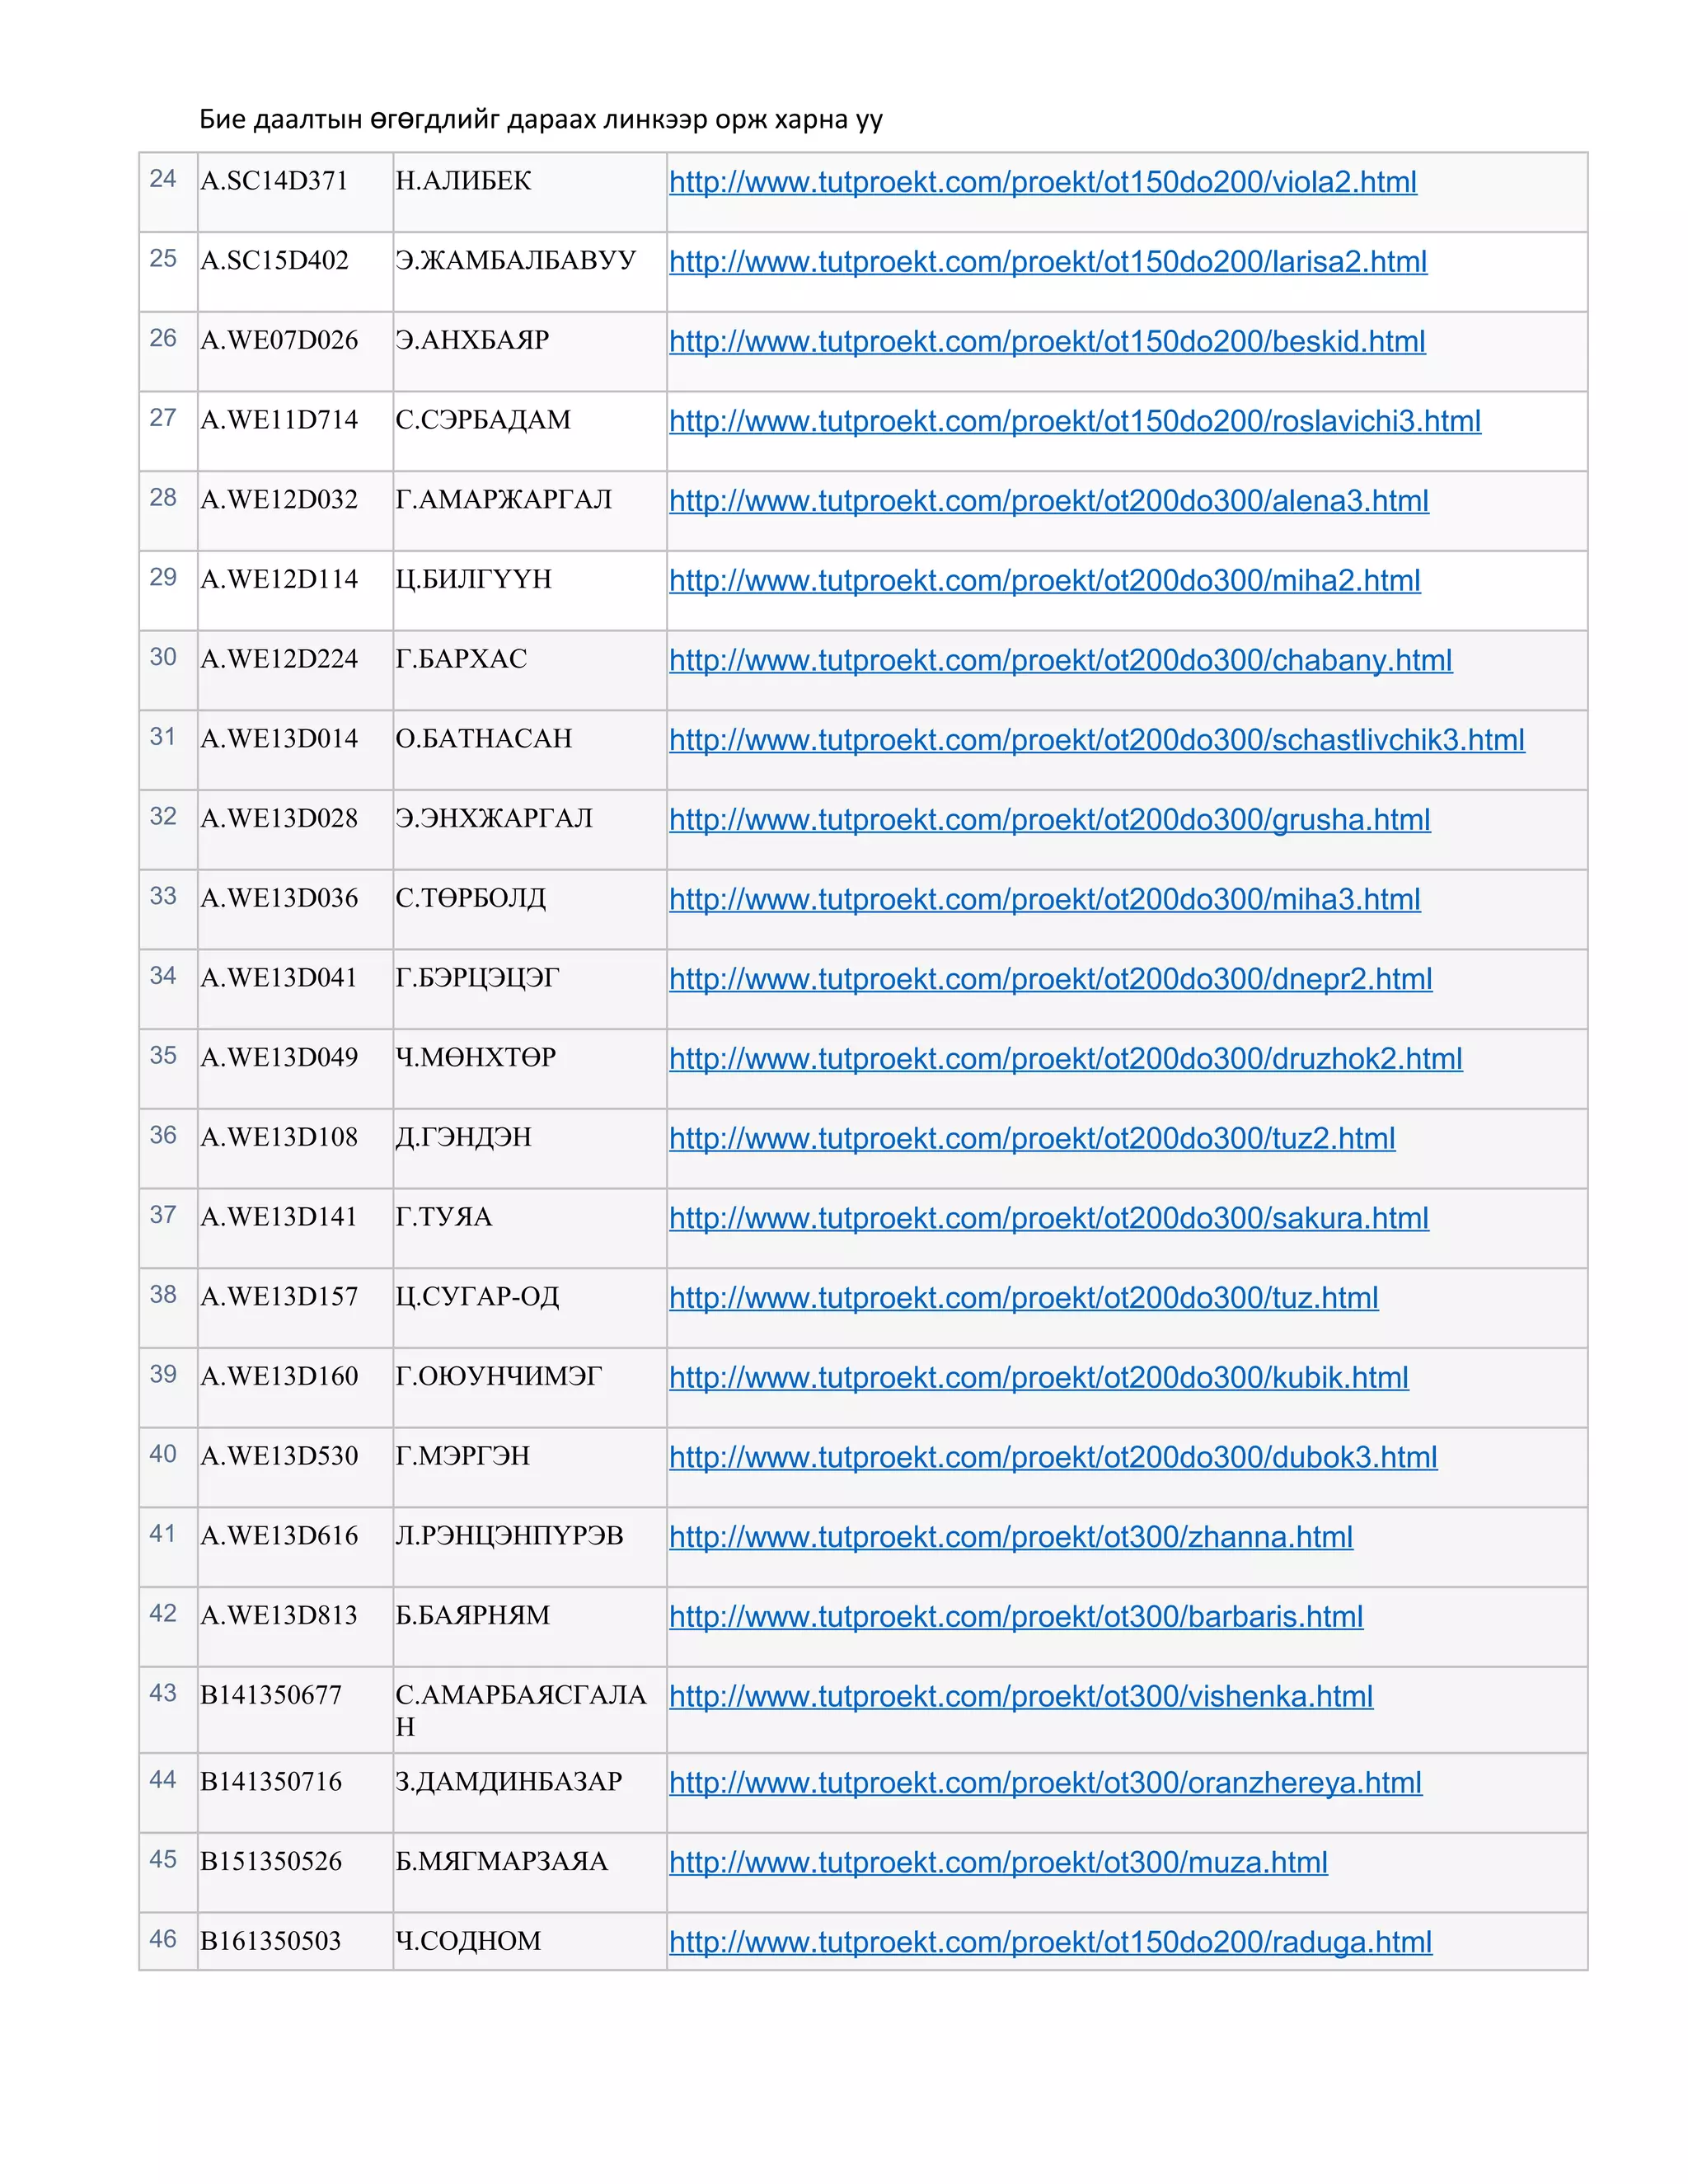Open the schastlivchik3.html link

click(1096, 740)
